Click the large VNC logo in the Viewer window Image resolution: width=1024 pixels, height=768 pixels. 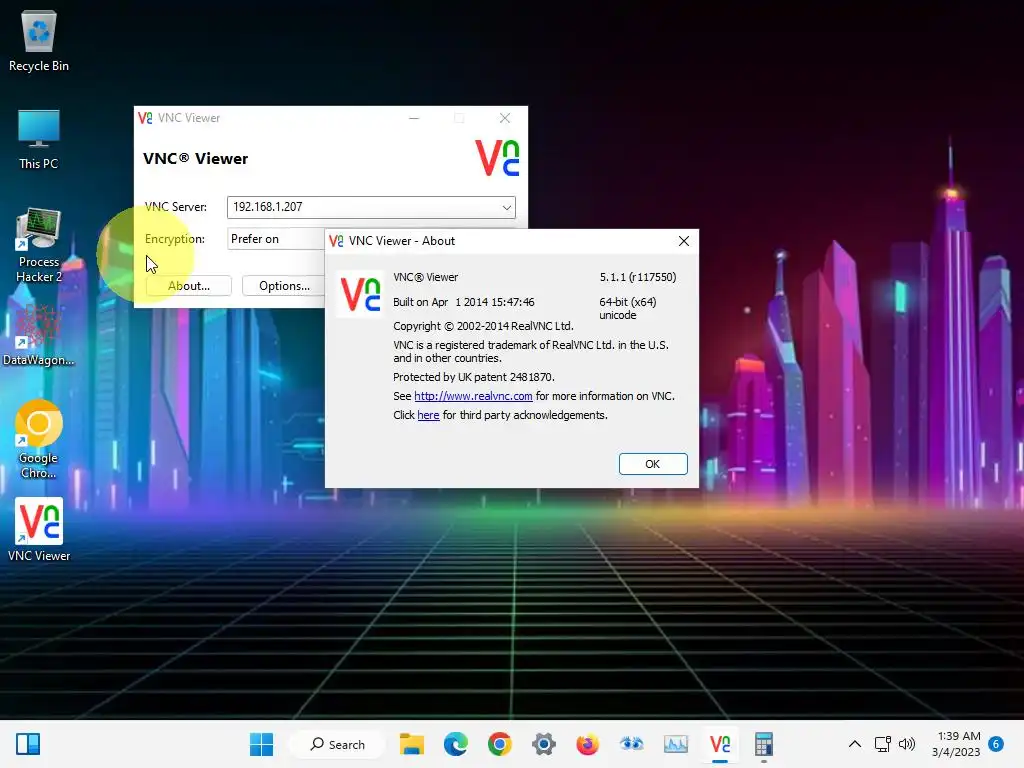click(x=497, y=158)
